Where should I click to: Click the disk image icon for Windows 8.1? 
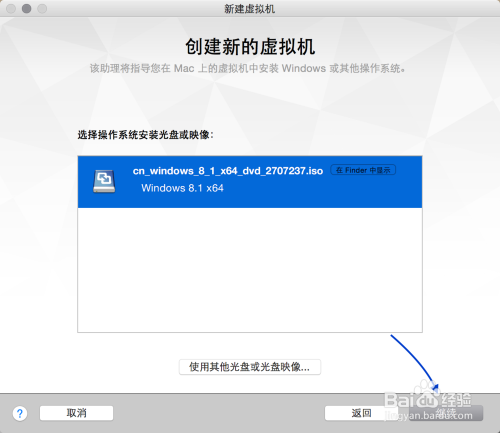coord(104,181)
